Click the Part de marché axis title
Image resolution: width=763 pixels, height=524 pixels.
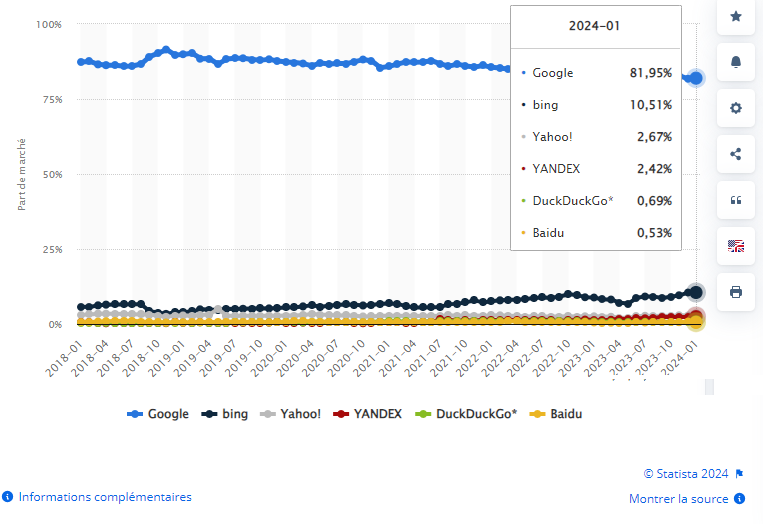click(x=21, y=175)
